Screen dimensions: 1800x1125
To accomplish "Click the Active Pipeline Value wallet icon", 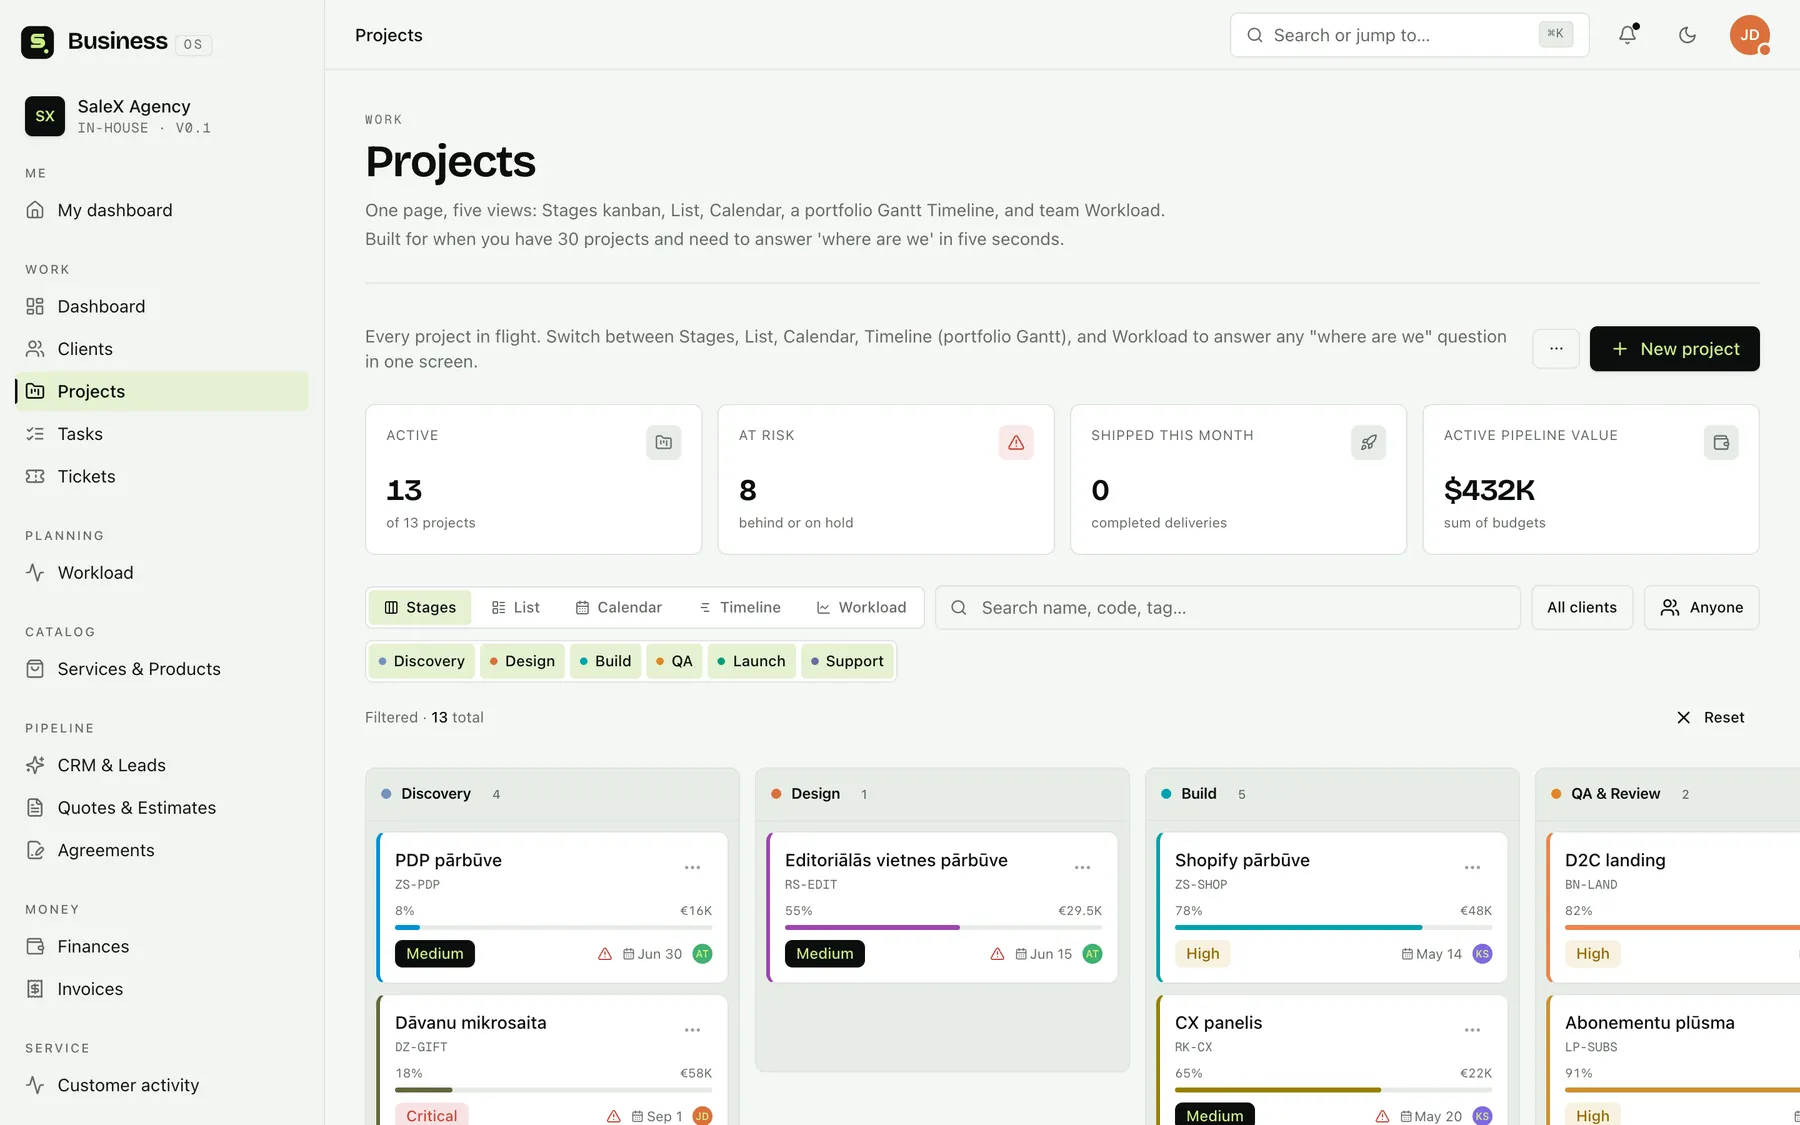I will point(1721,442).
